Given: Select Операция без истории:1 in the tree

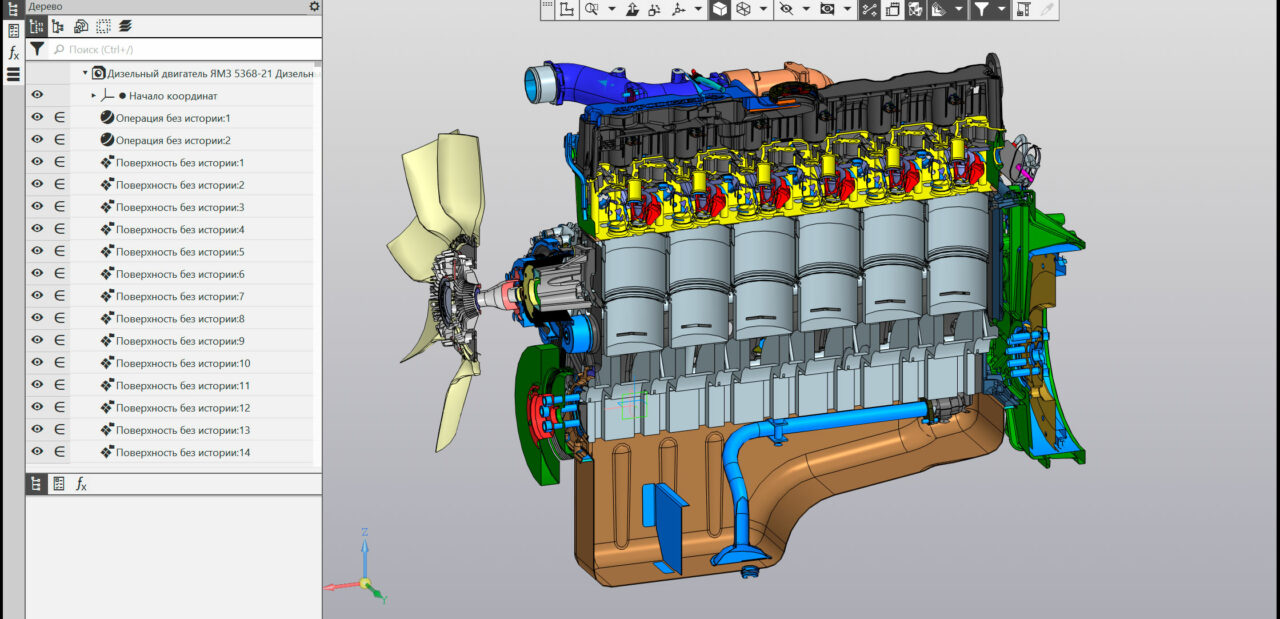Looking at the screenshot, I should click(x=172, y=118).
